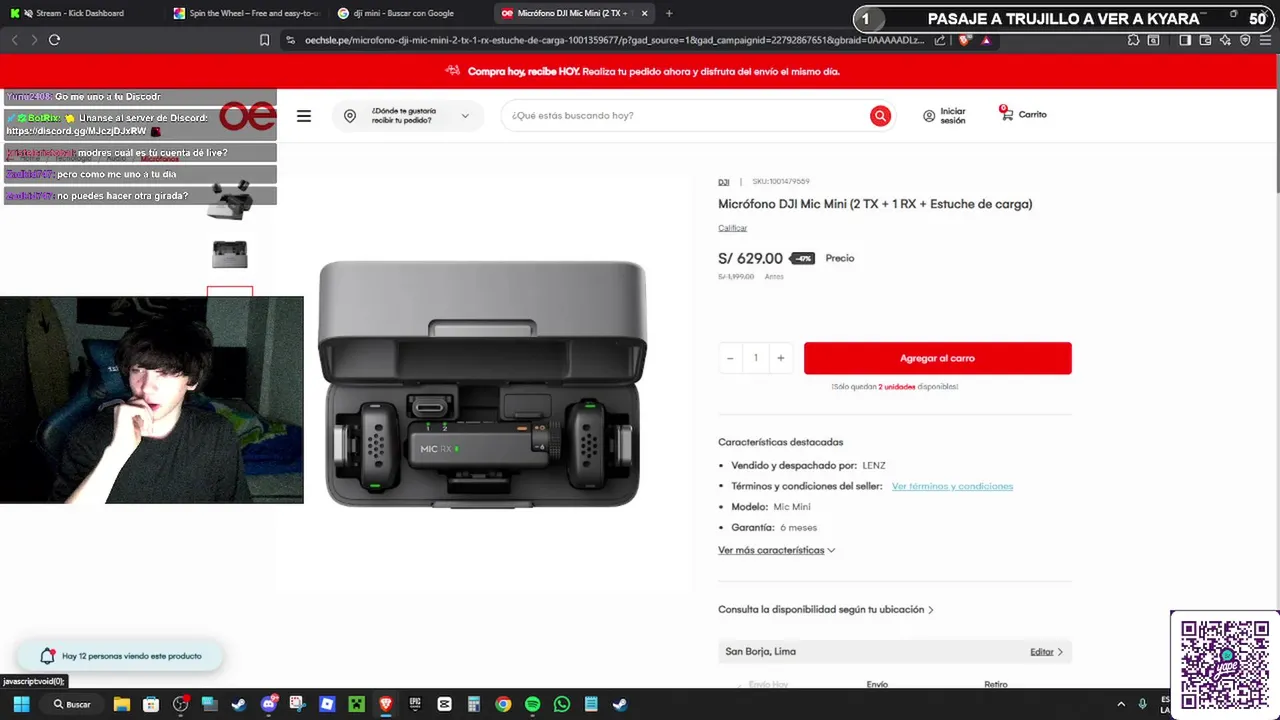
Task: Close the Micrófono DJI Mic Mini tab
Action: tap(644, 13)
